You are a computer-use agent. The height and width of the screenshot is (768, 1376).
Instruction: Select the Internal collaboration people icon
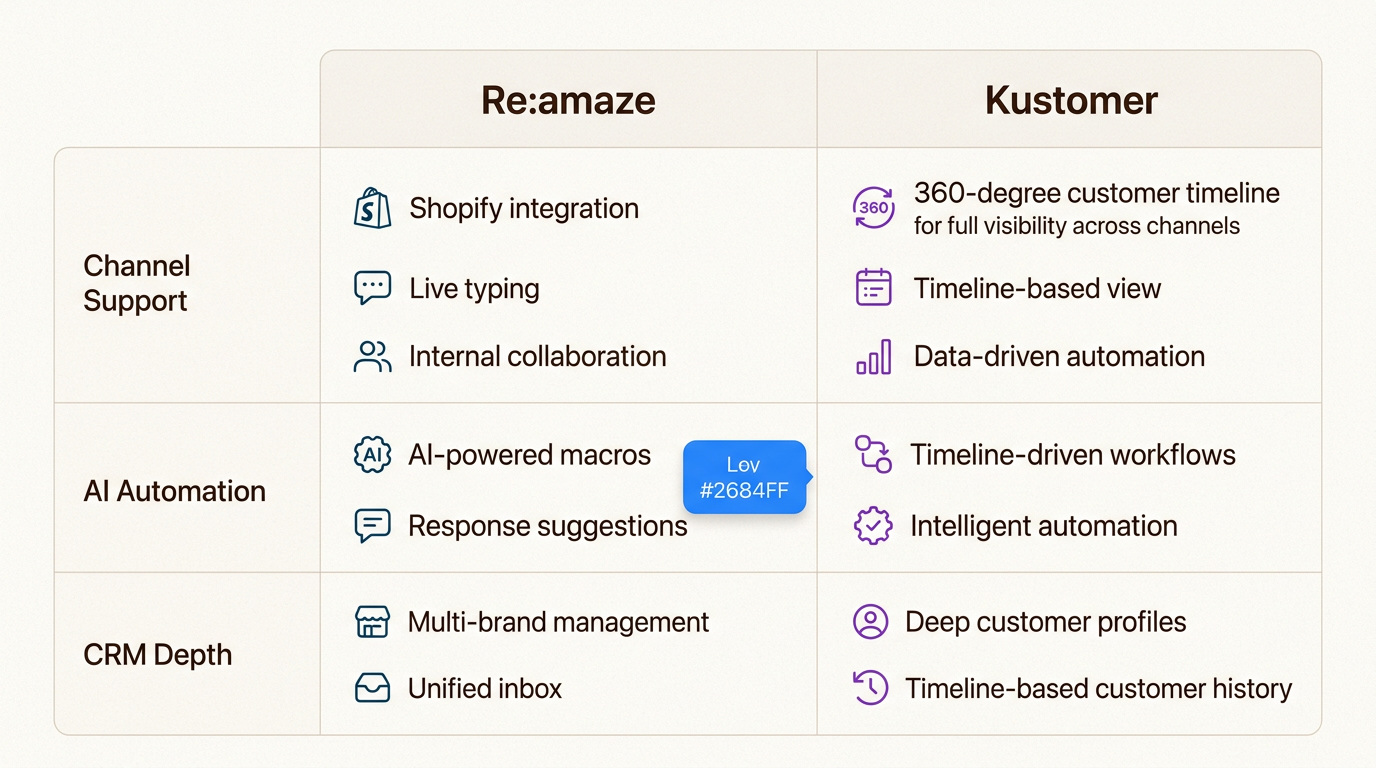tap(372, 356)
